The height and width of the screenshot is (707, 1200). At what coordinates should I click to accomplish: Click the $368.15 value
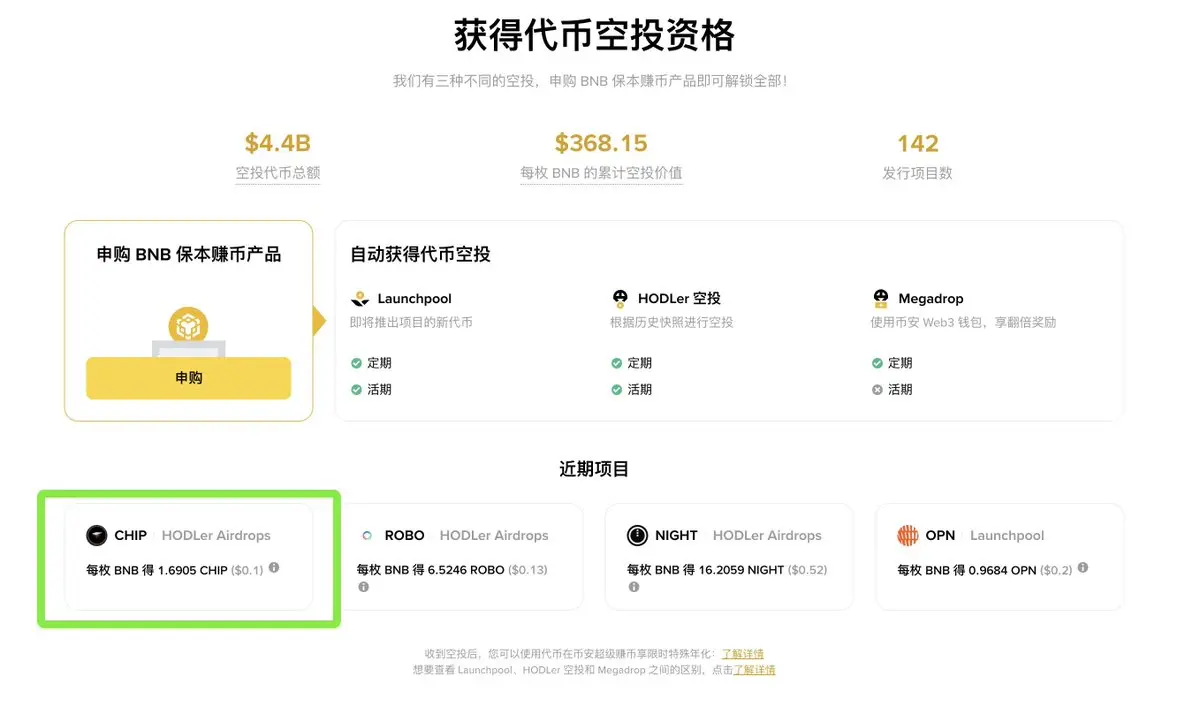[601, 144]
